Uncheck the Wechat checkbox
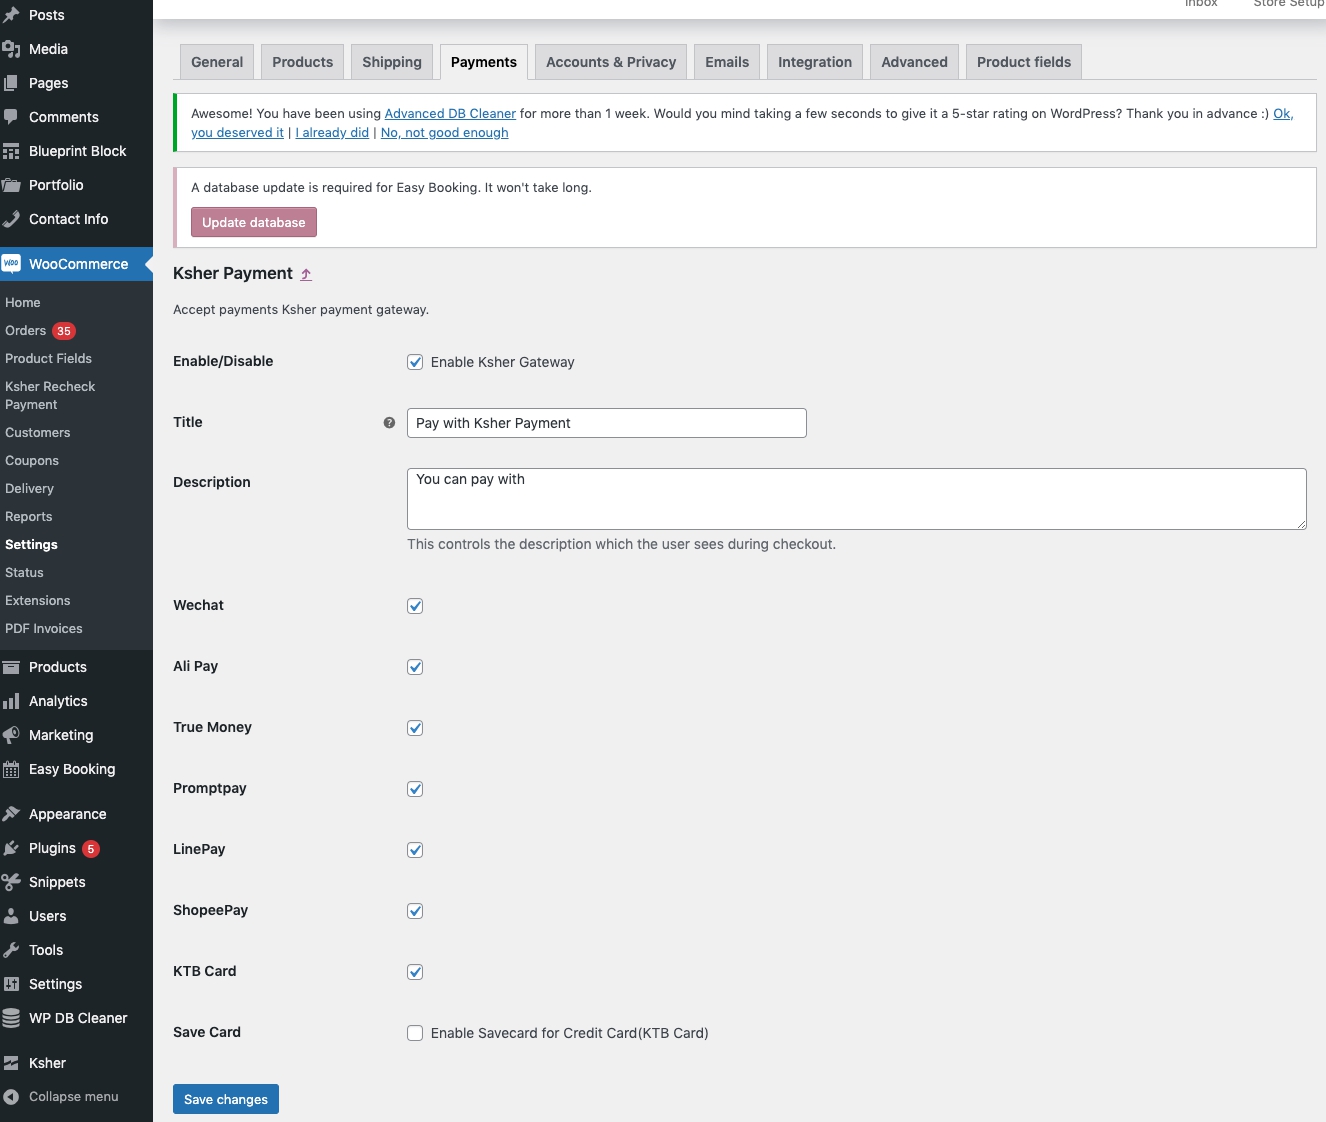 coord(415,606)
